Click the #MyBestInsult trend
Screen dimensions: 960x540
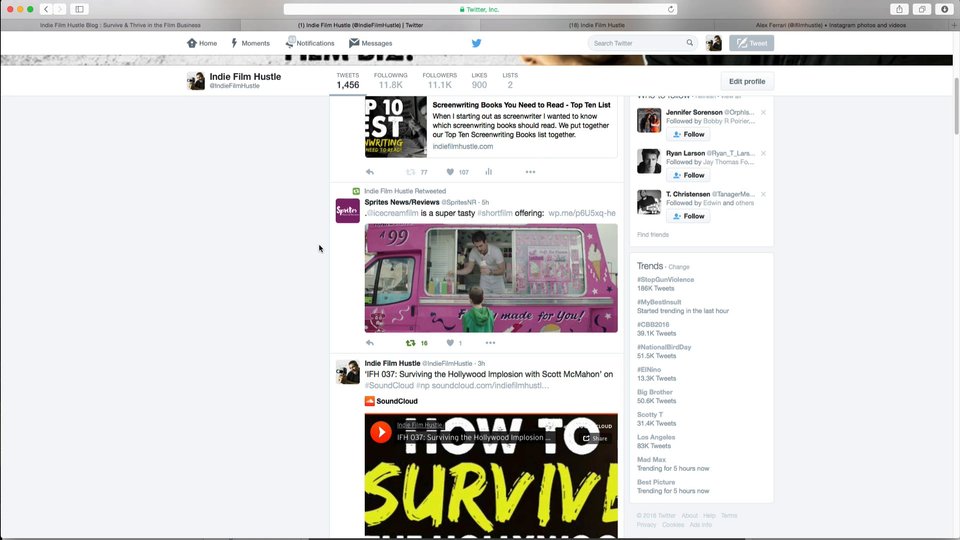[x=659, y=302]
